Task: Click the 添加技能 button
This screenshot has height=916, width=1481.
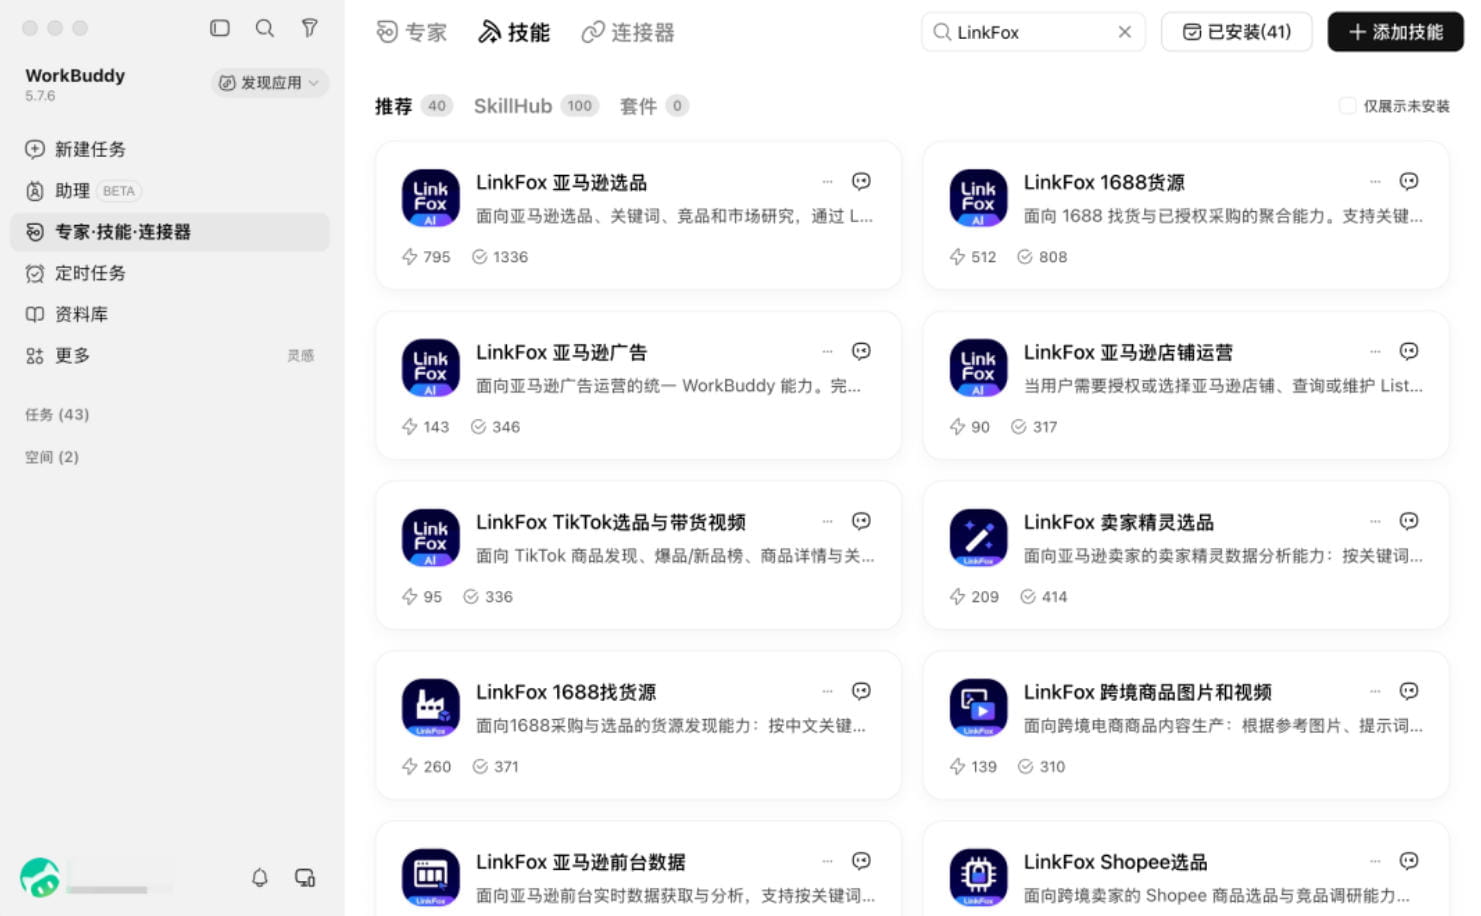Action: pos(1395,32)
